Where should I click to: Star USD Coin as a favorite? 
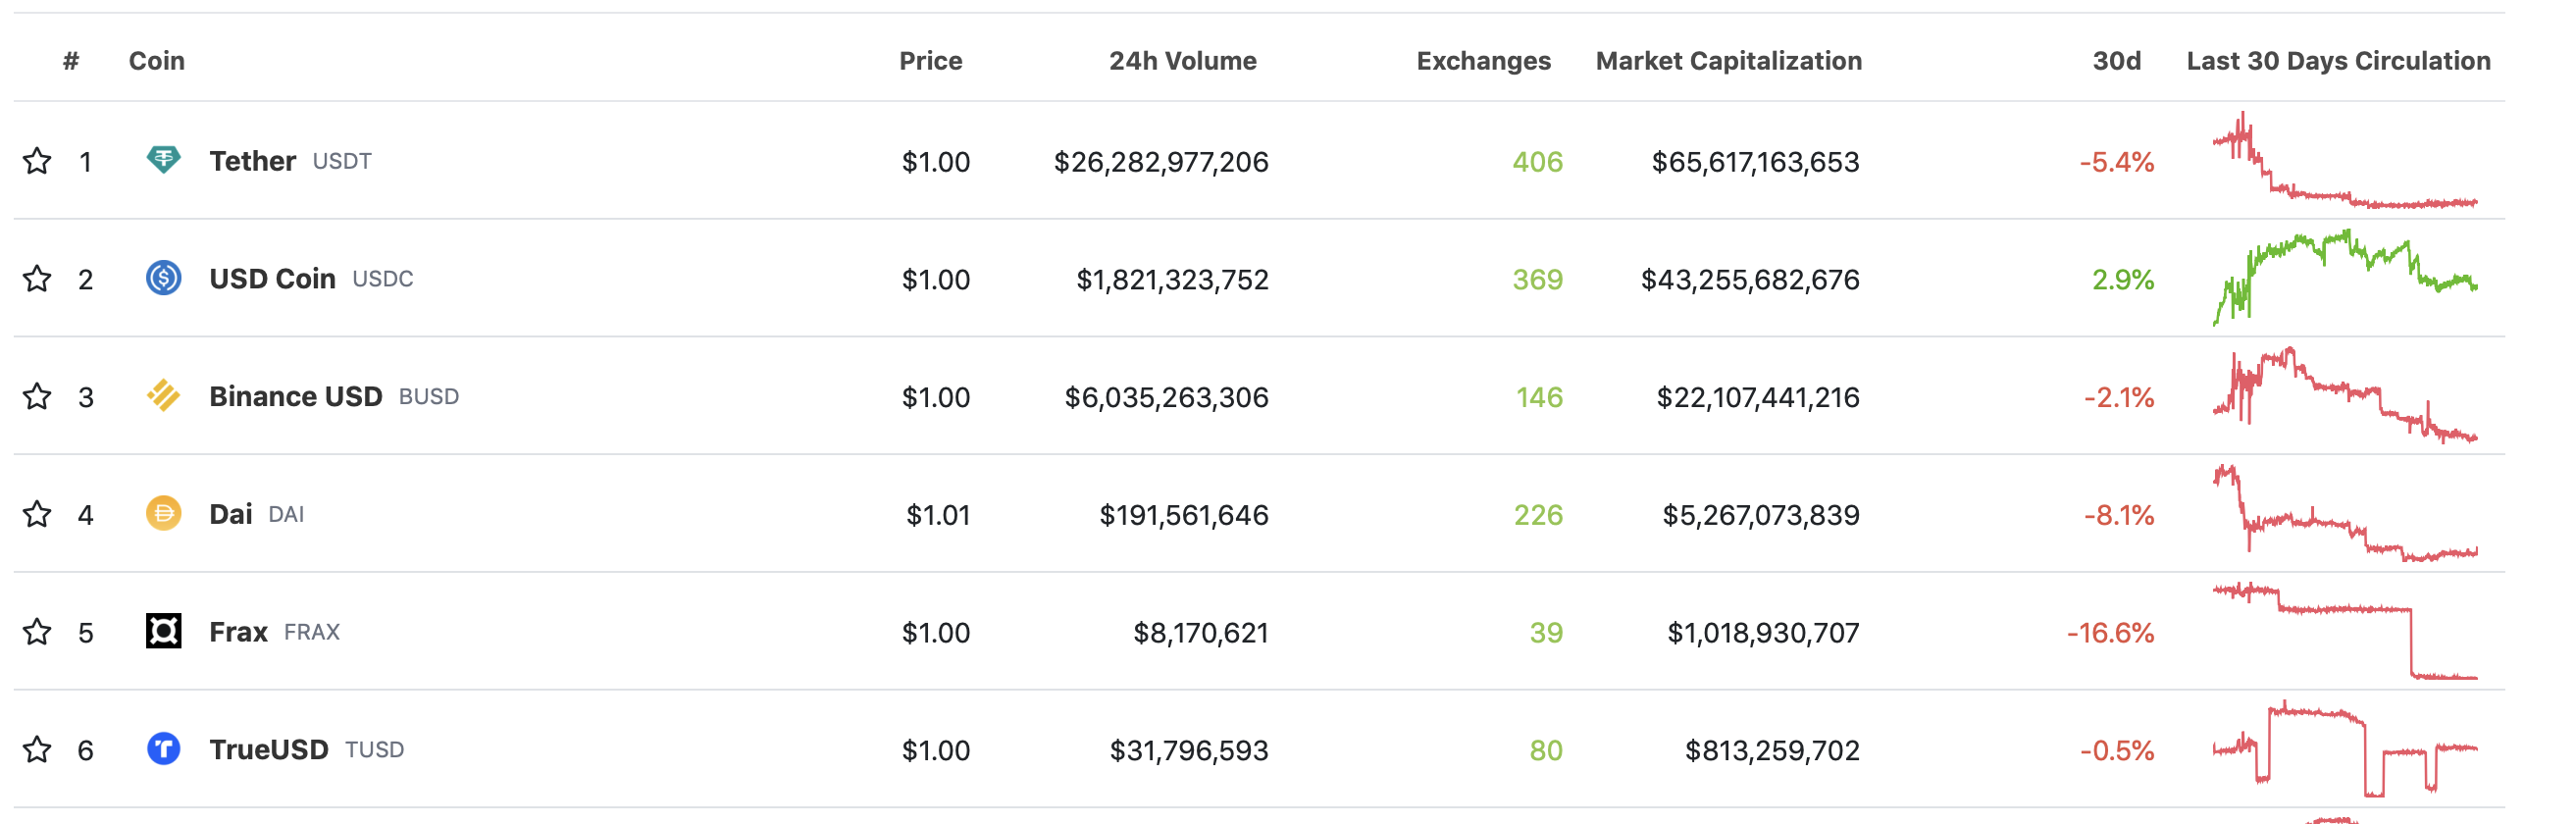coord(37,279)
